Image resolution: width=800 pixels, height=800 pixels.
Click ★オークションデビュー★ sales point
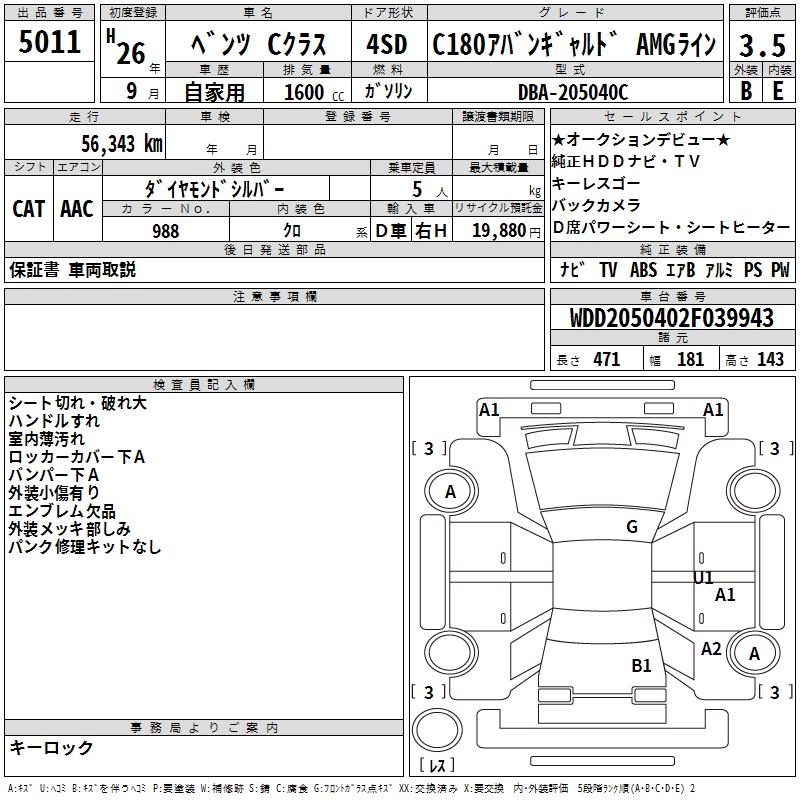(x=641, y=139)
